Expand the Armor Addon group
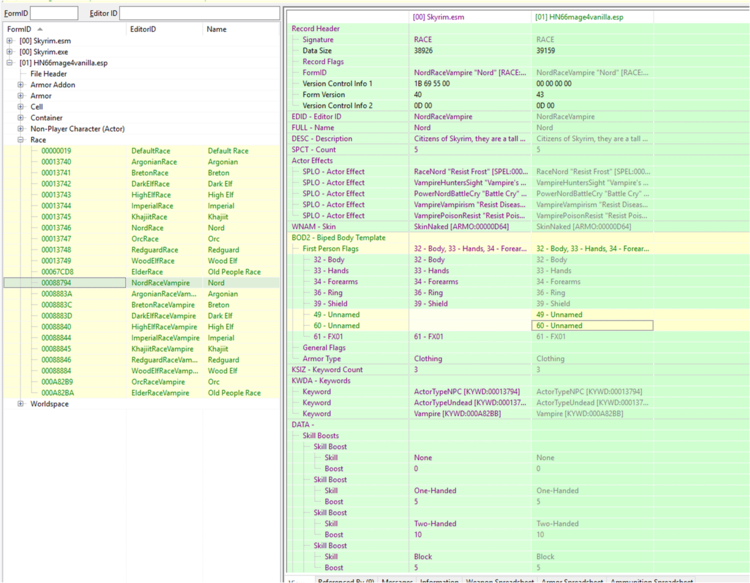 pos(21,85)
